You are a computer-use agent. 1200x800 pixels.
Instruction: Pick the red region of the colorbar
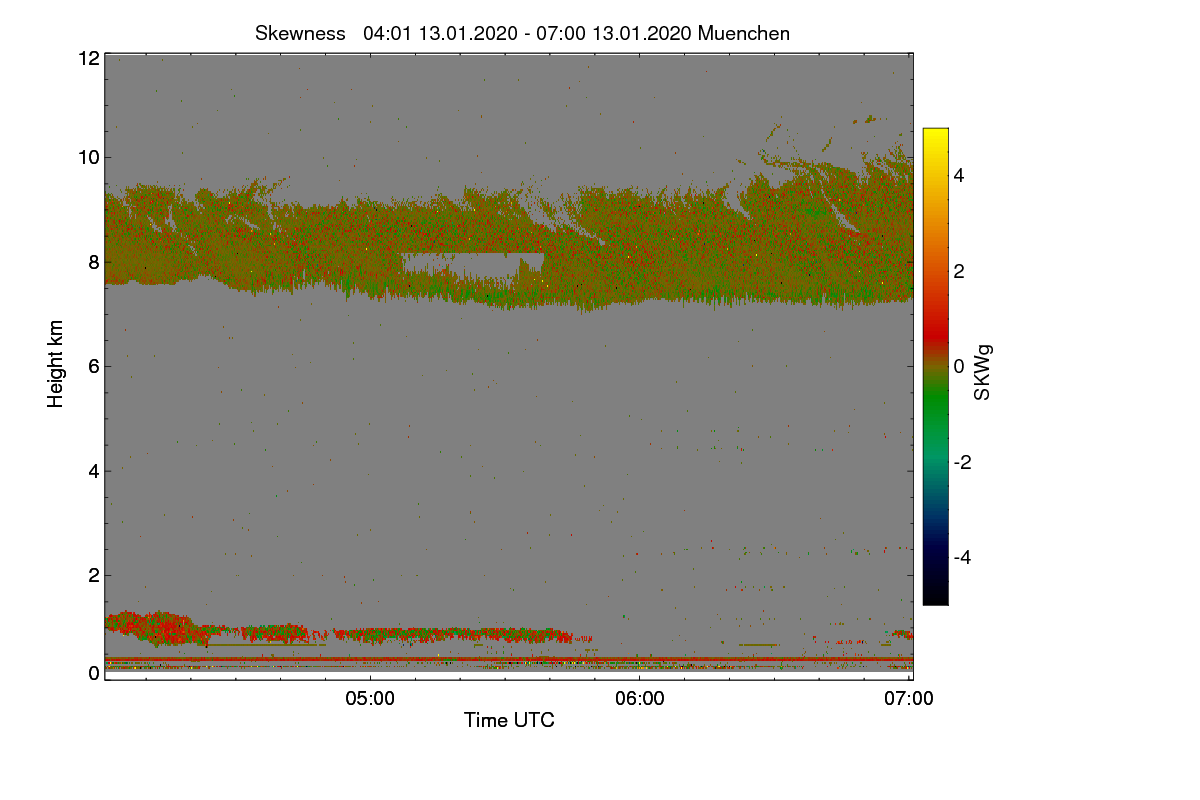point(935,330)
